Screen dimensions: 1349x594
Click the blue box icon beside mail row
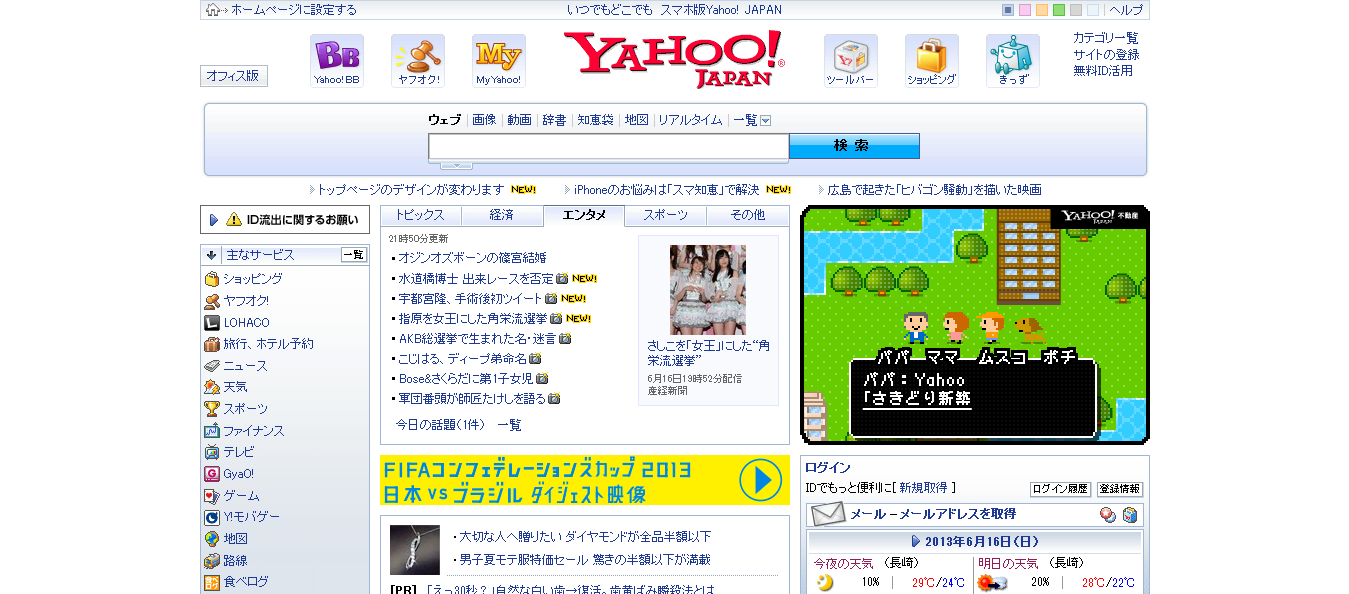pos(1130,515)
